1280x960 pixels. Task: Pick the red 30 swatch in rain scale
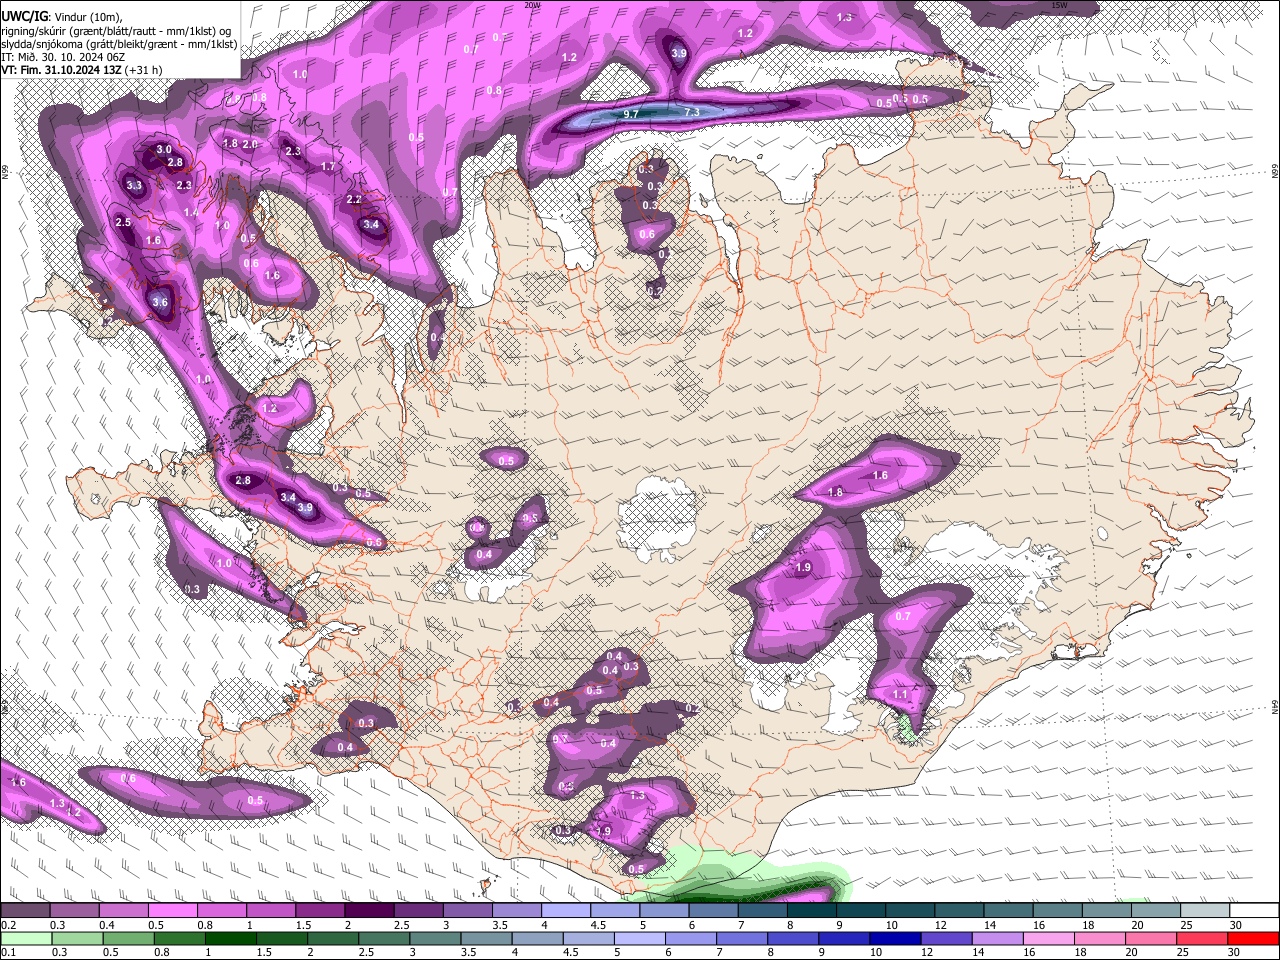point(1254,938)
